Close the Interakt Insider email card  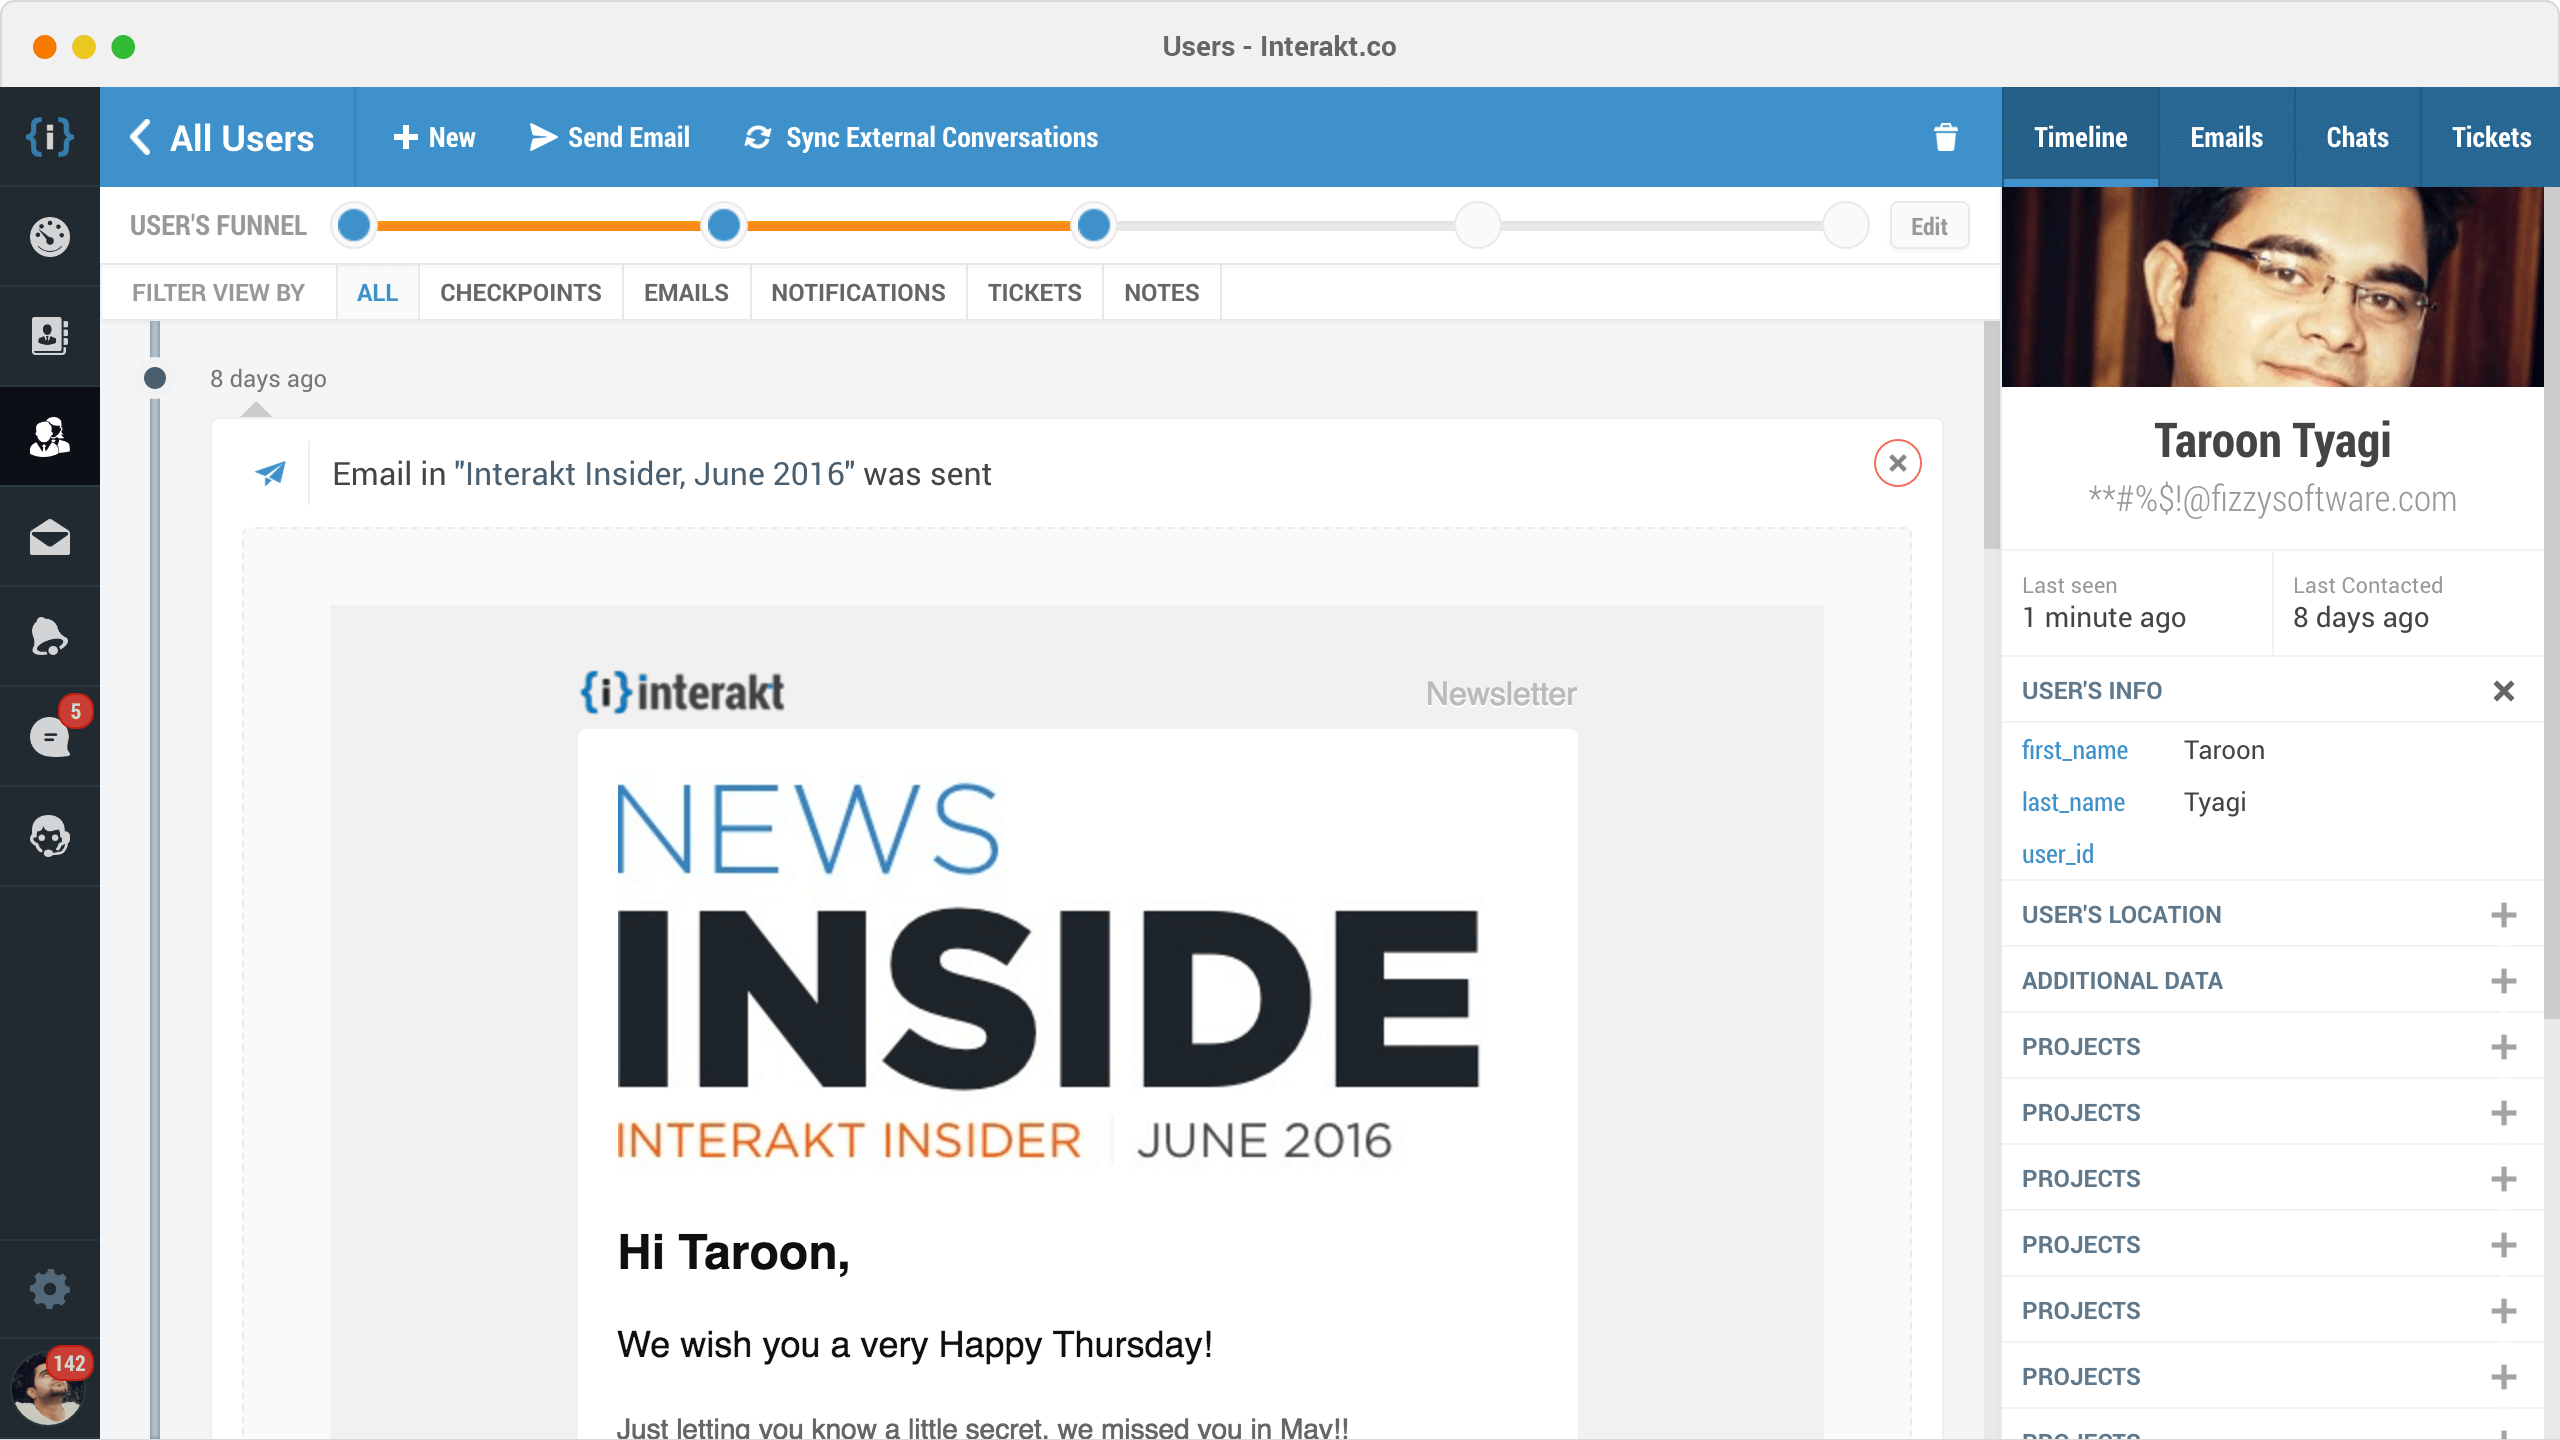pos(1897,463)
